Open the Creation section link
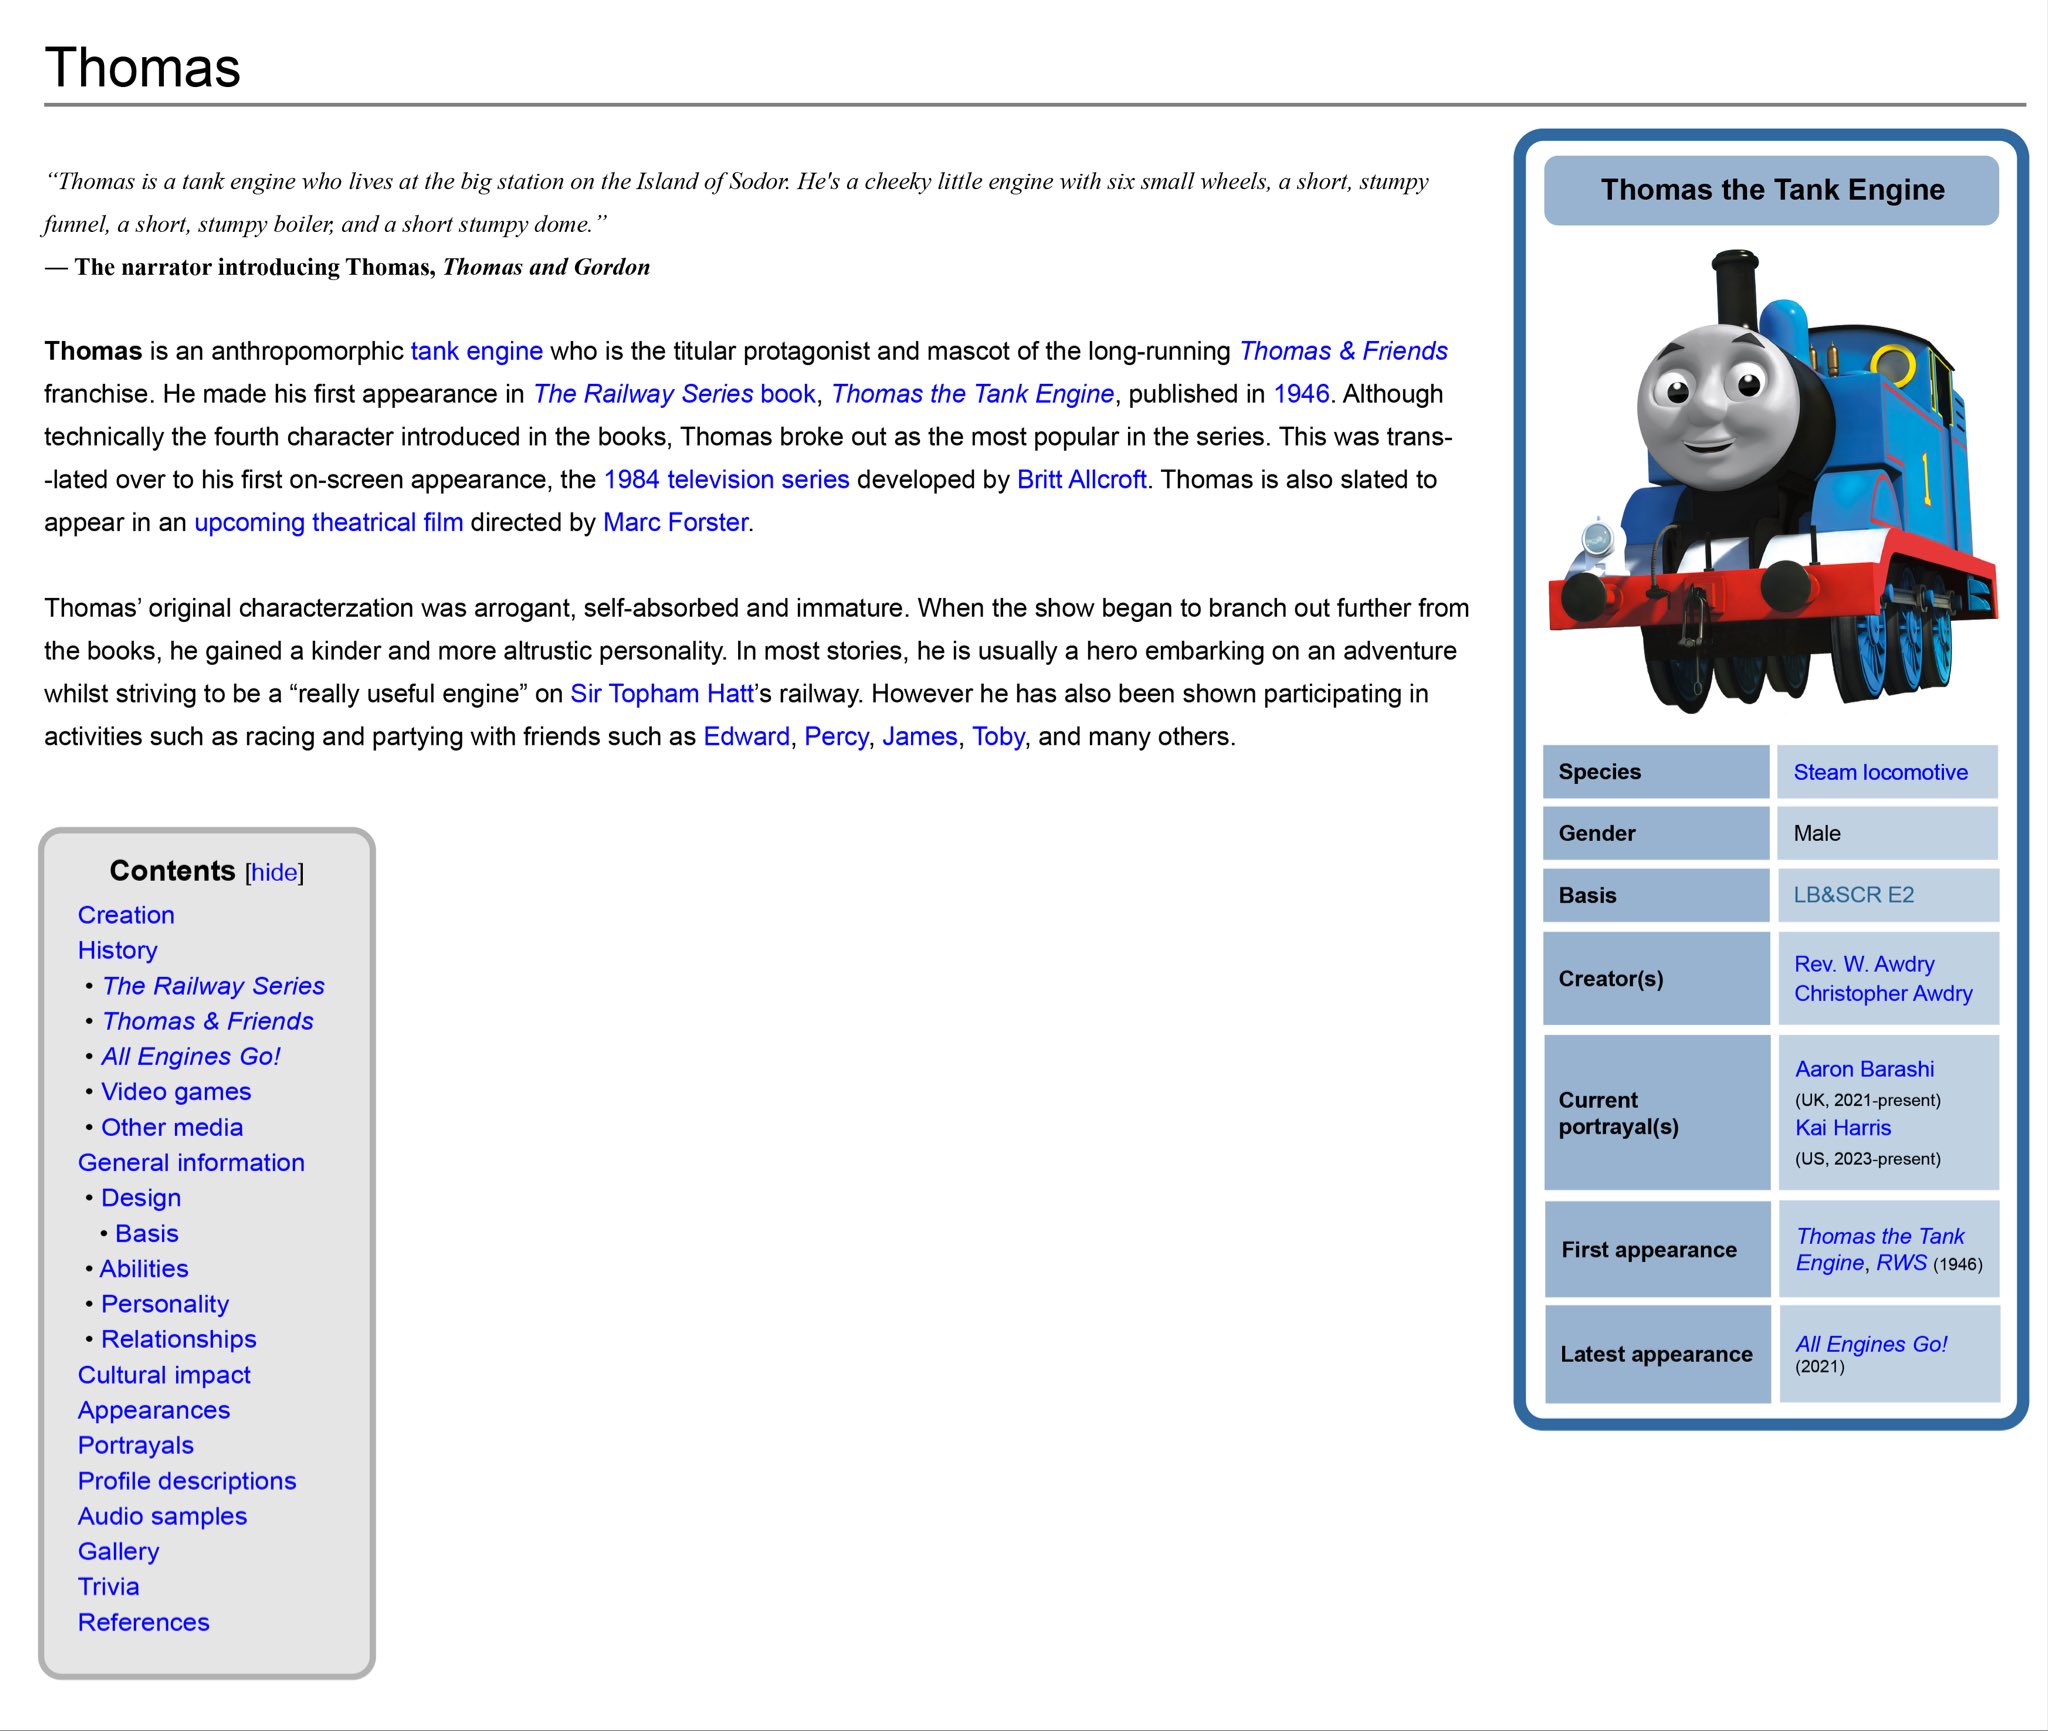Screen dimensions: 2048x1731 pos(125,914)
